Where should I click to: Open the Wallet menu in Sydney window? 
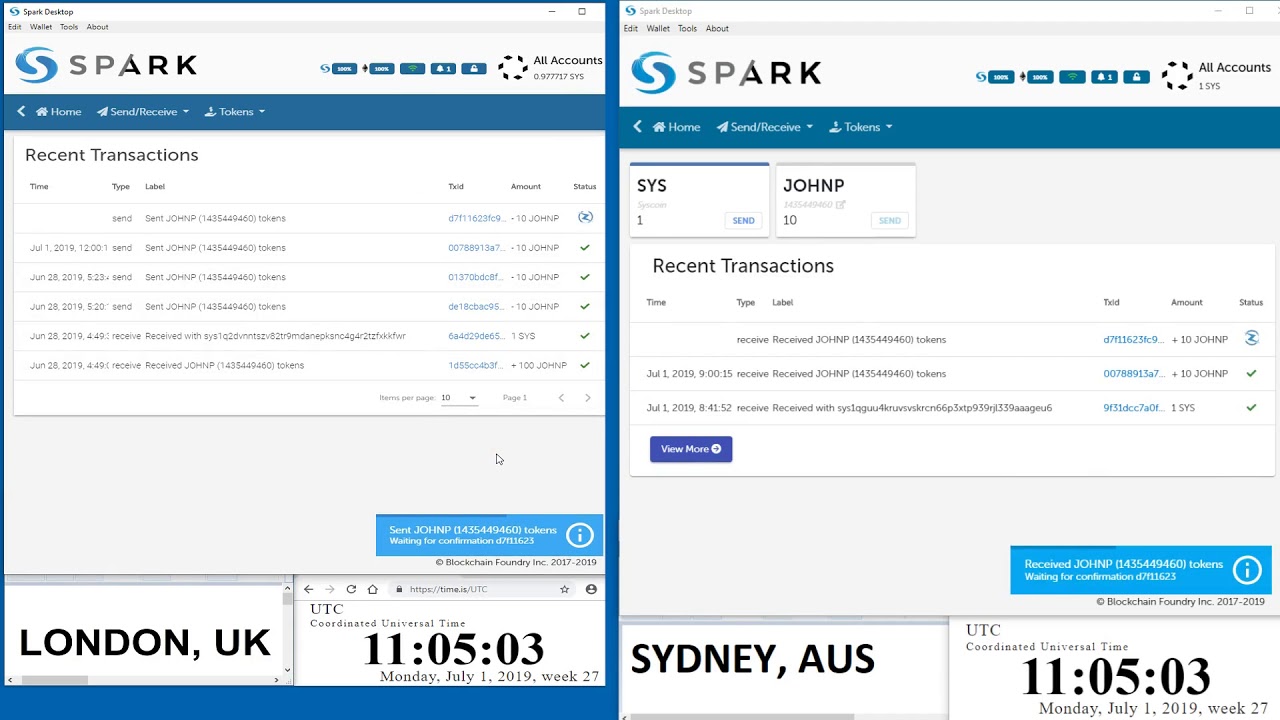(x=658, y=28)
